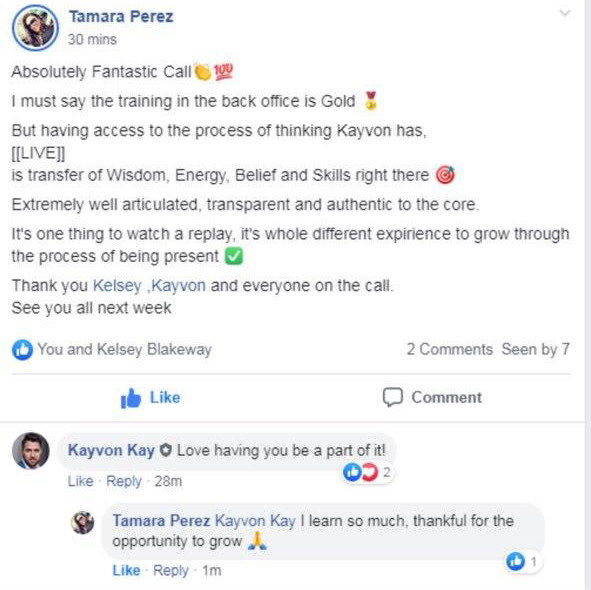Open the You and Kelsey Blakeway likers list

tap(124, 349)
